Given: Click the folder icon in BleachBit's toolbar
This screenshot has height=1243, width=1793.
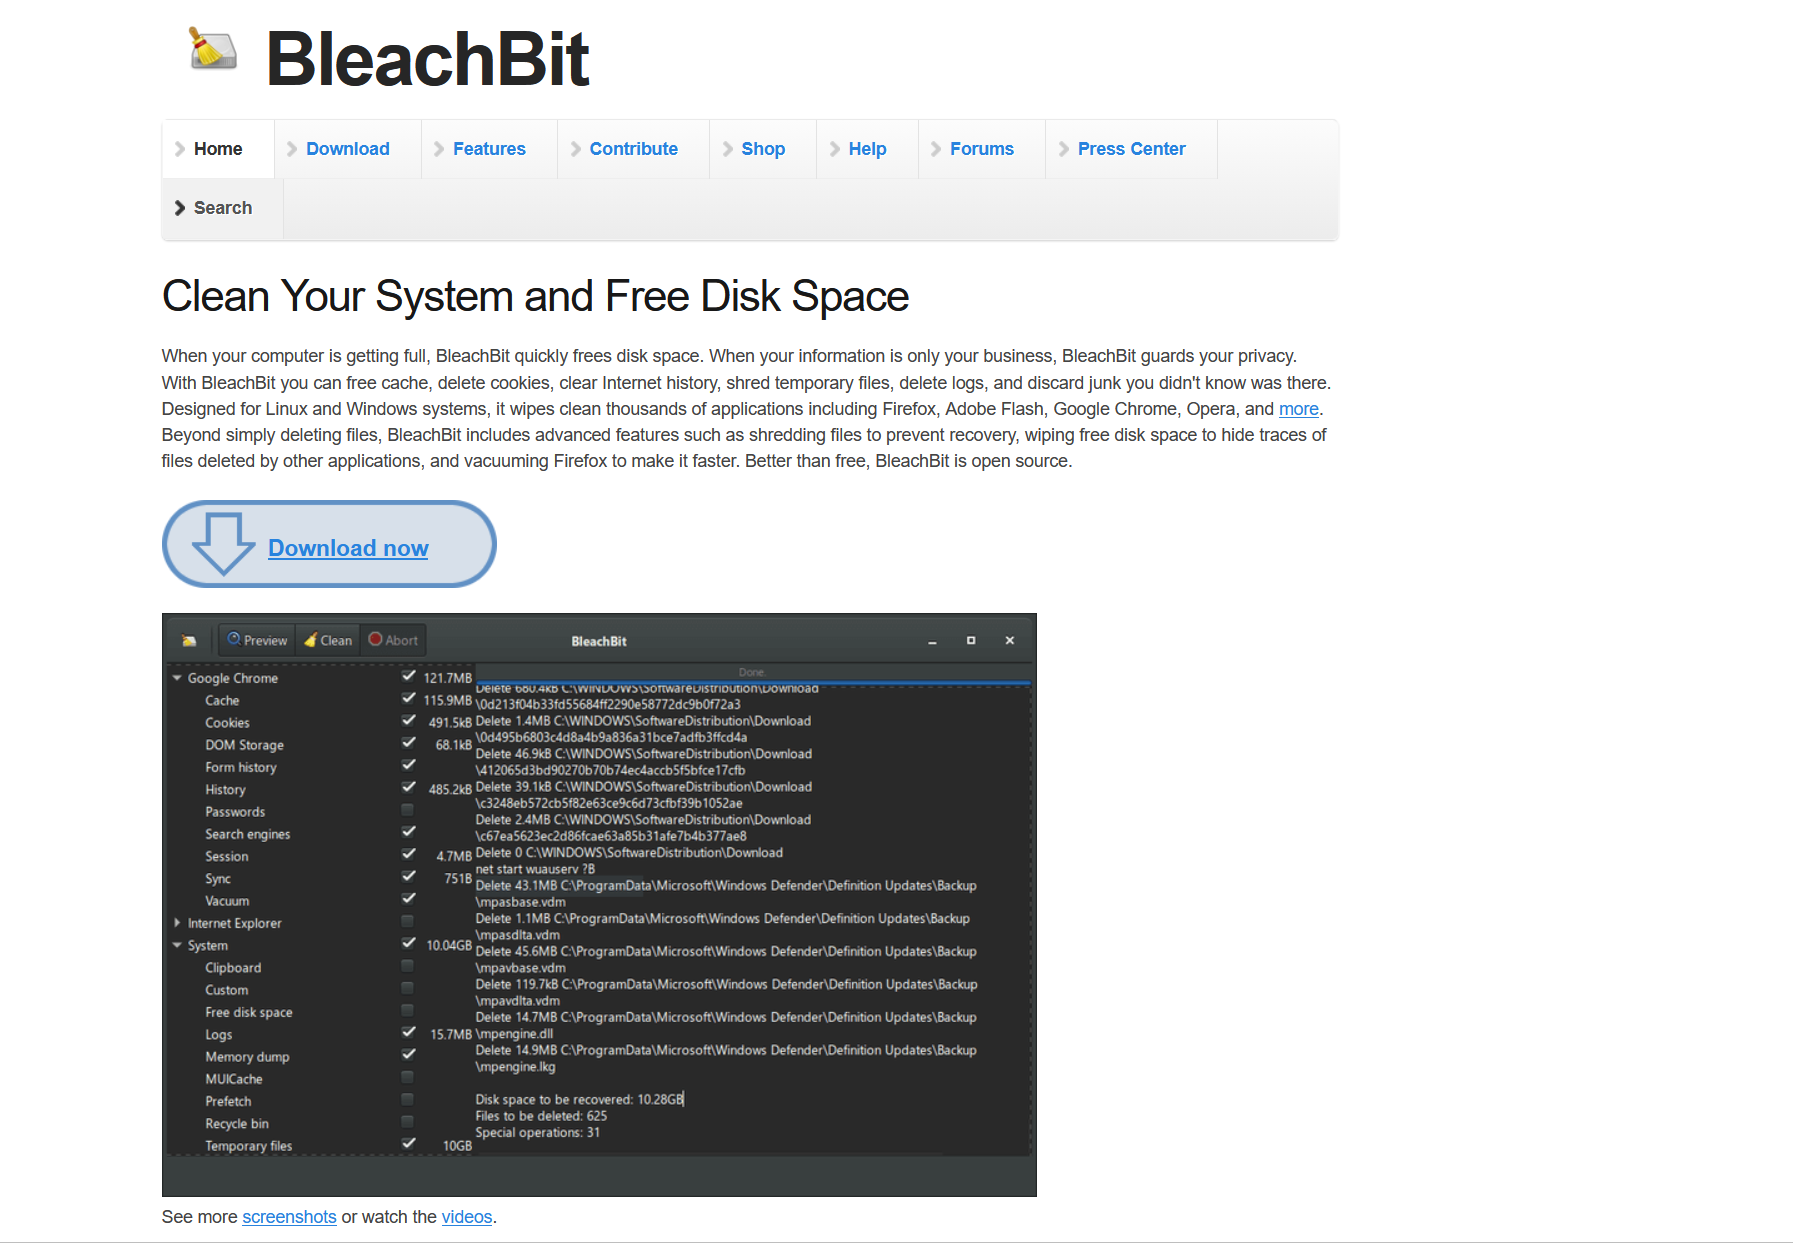Looking at the screenshot, I should click(x=189, y=640).
